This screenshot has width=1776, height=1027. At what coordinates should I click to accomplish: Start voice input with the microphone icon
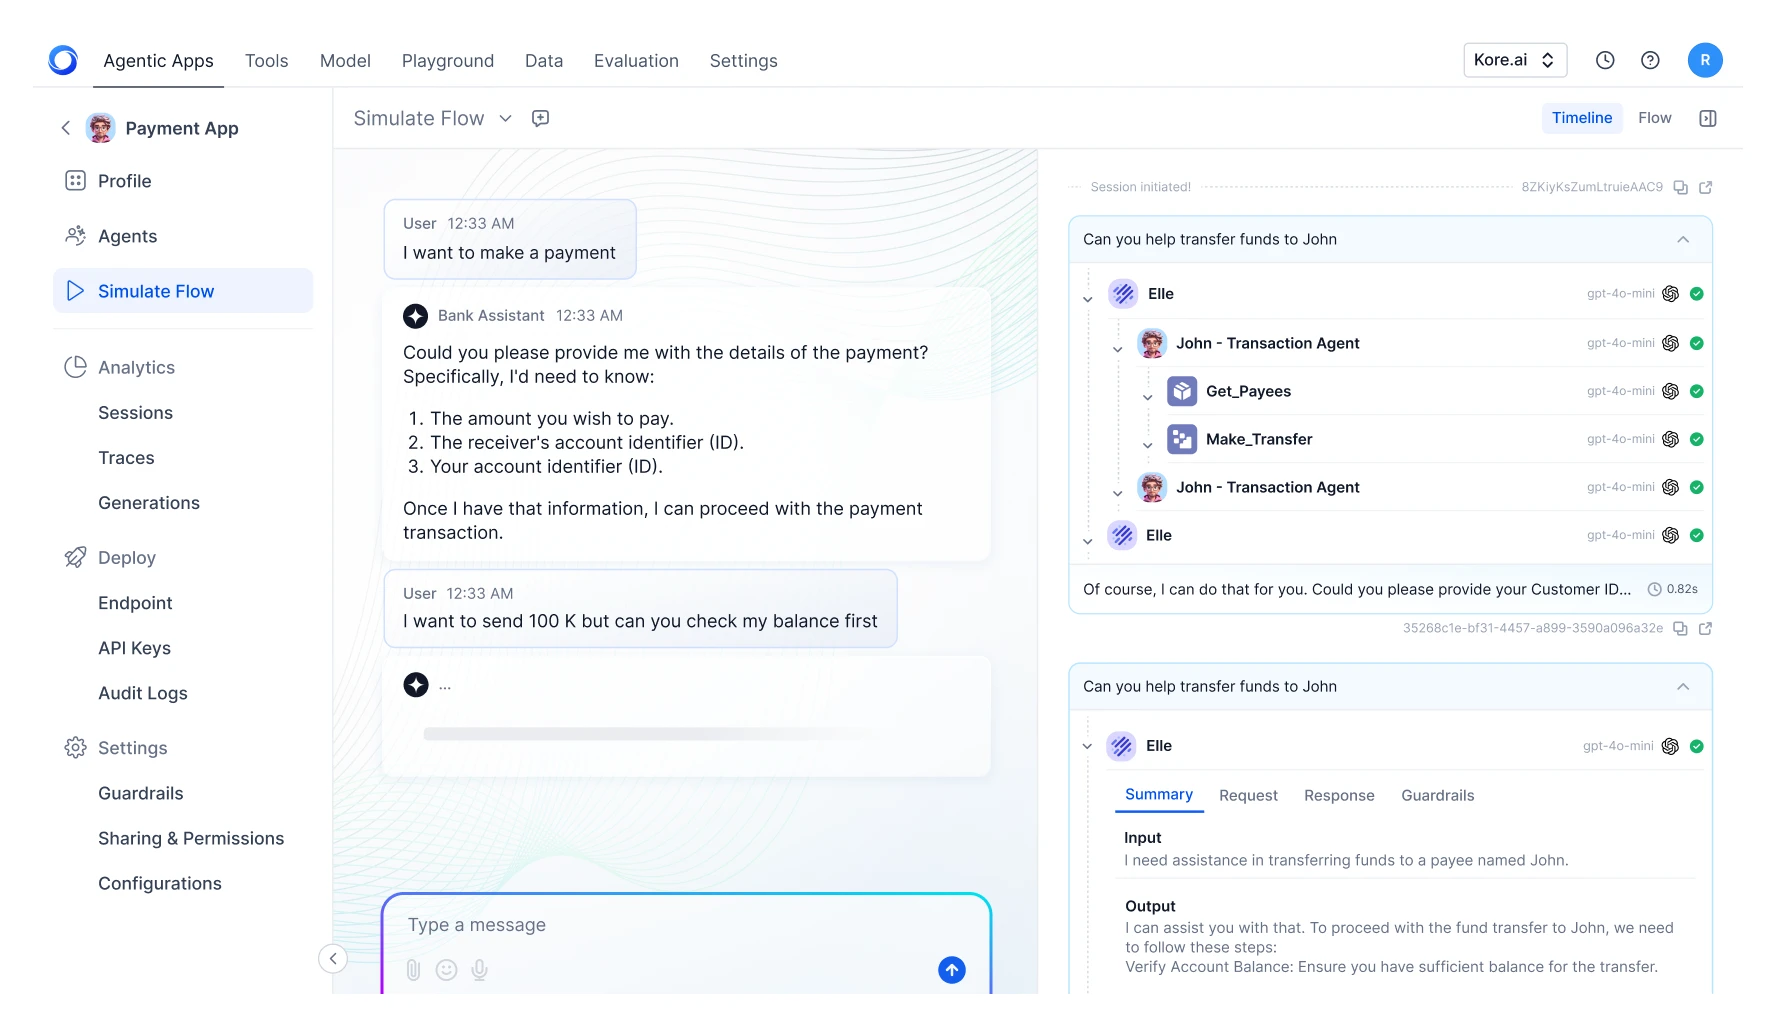480,969
